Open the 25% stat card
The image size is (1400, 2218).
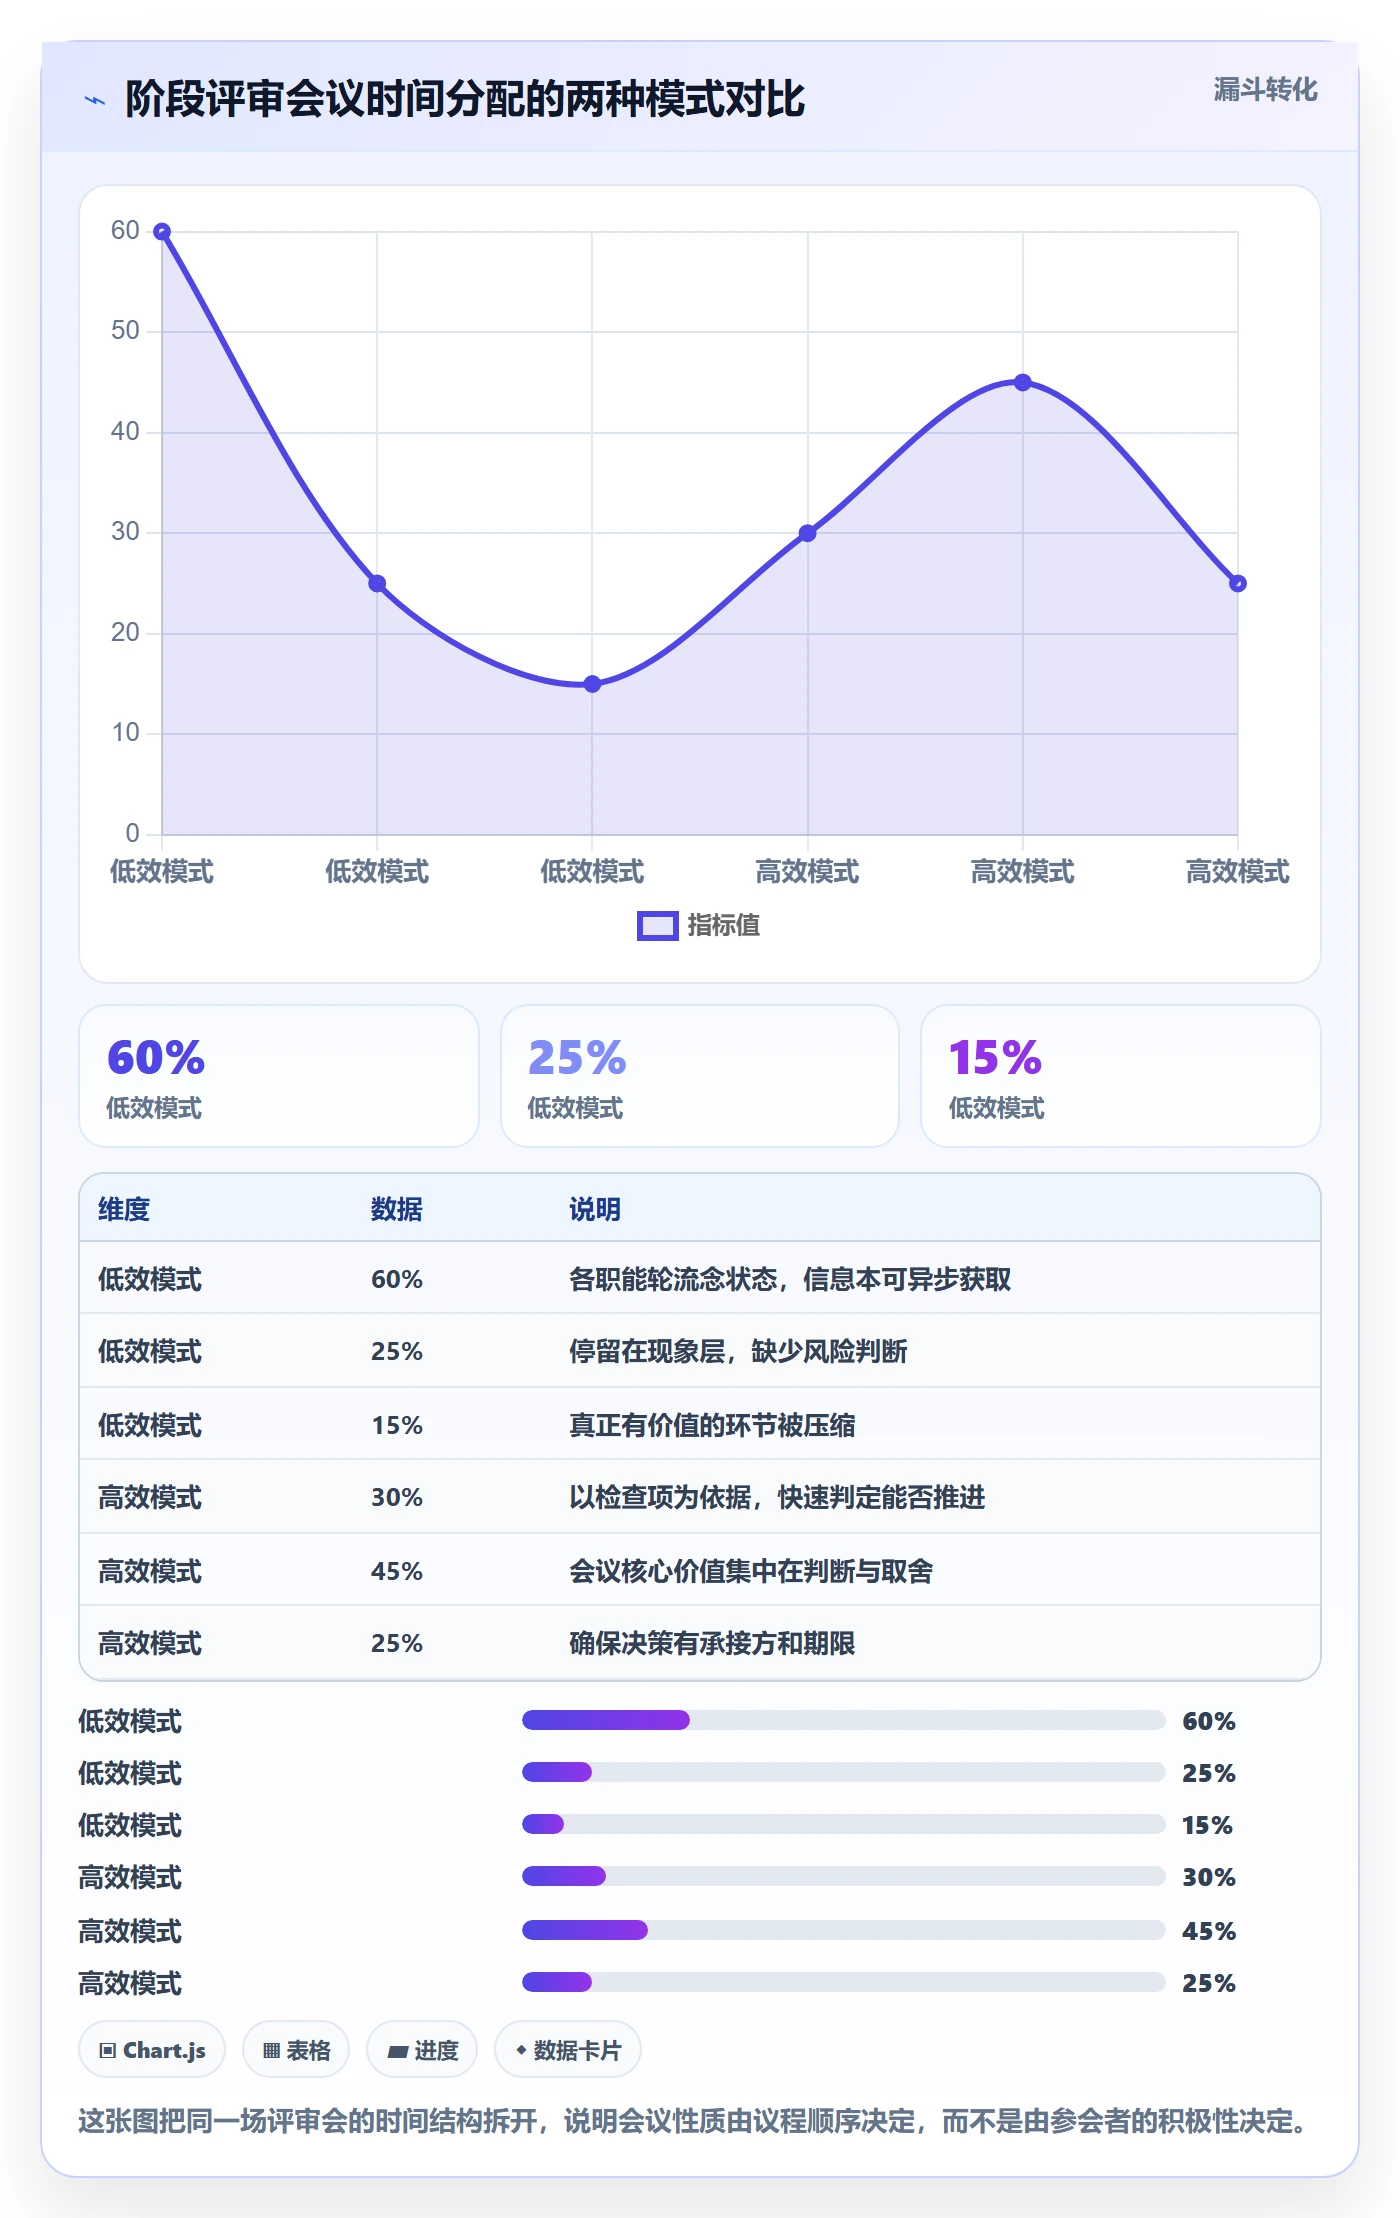tap(700, 1076)
